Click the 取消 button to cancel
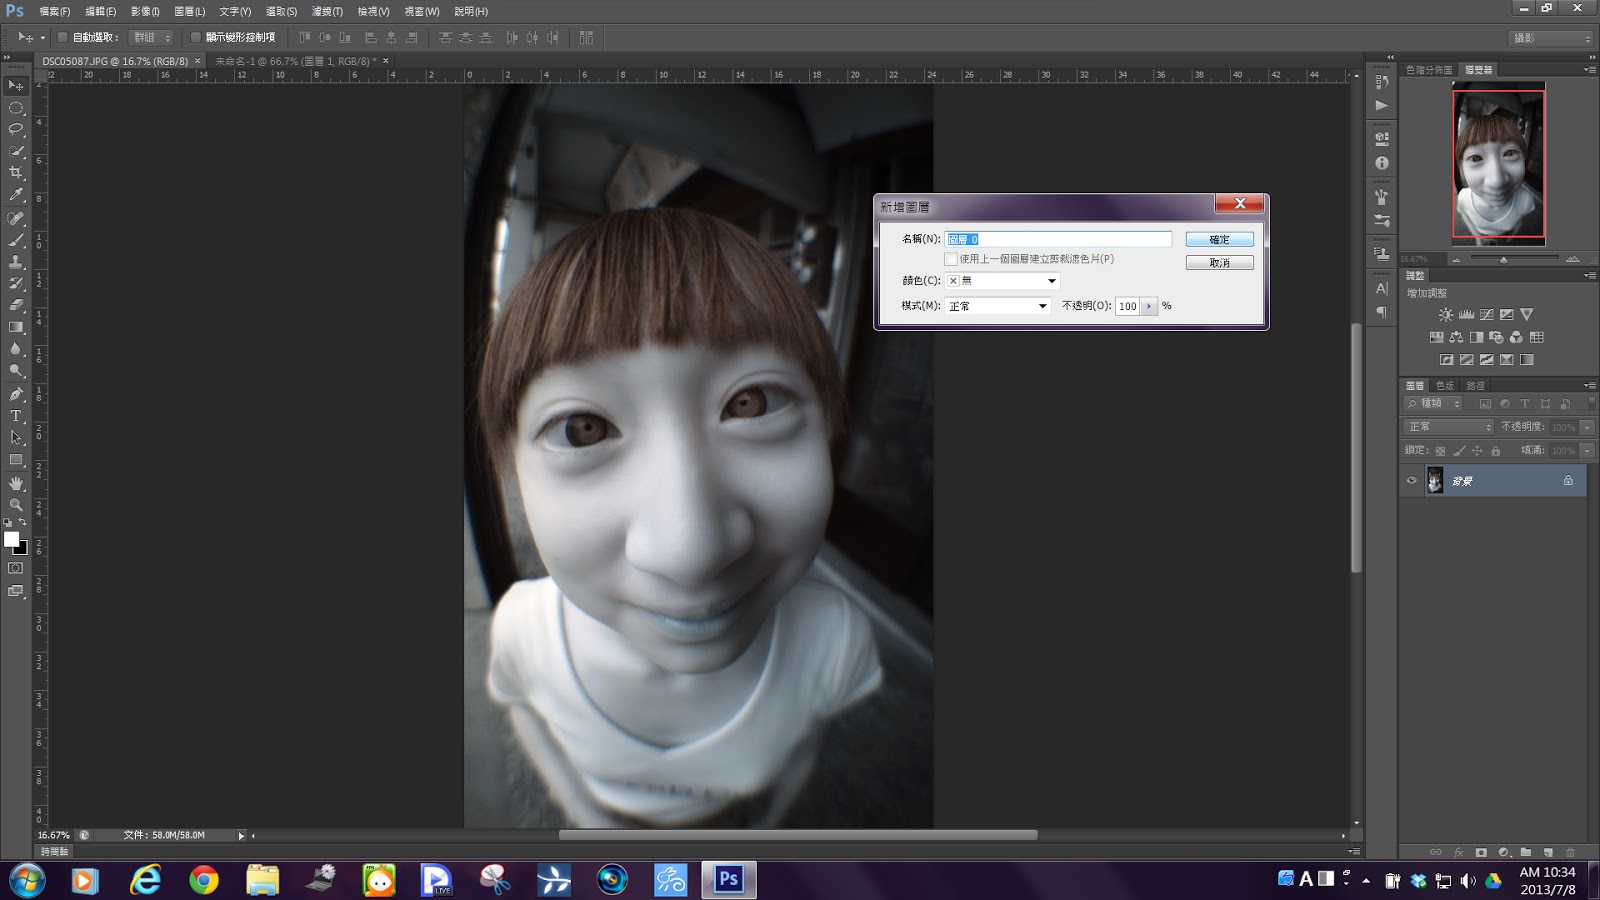This screenshot has height=900, width=1600. pyautogui.click(x=1219, y=263)
